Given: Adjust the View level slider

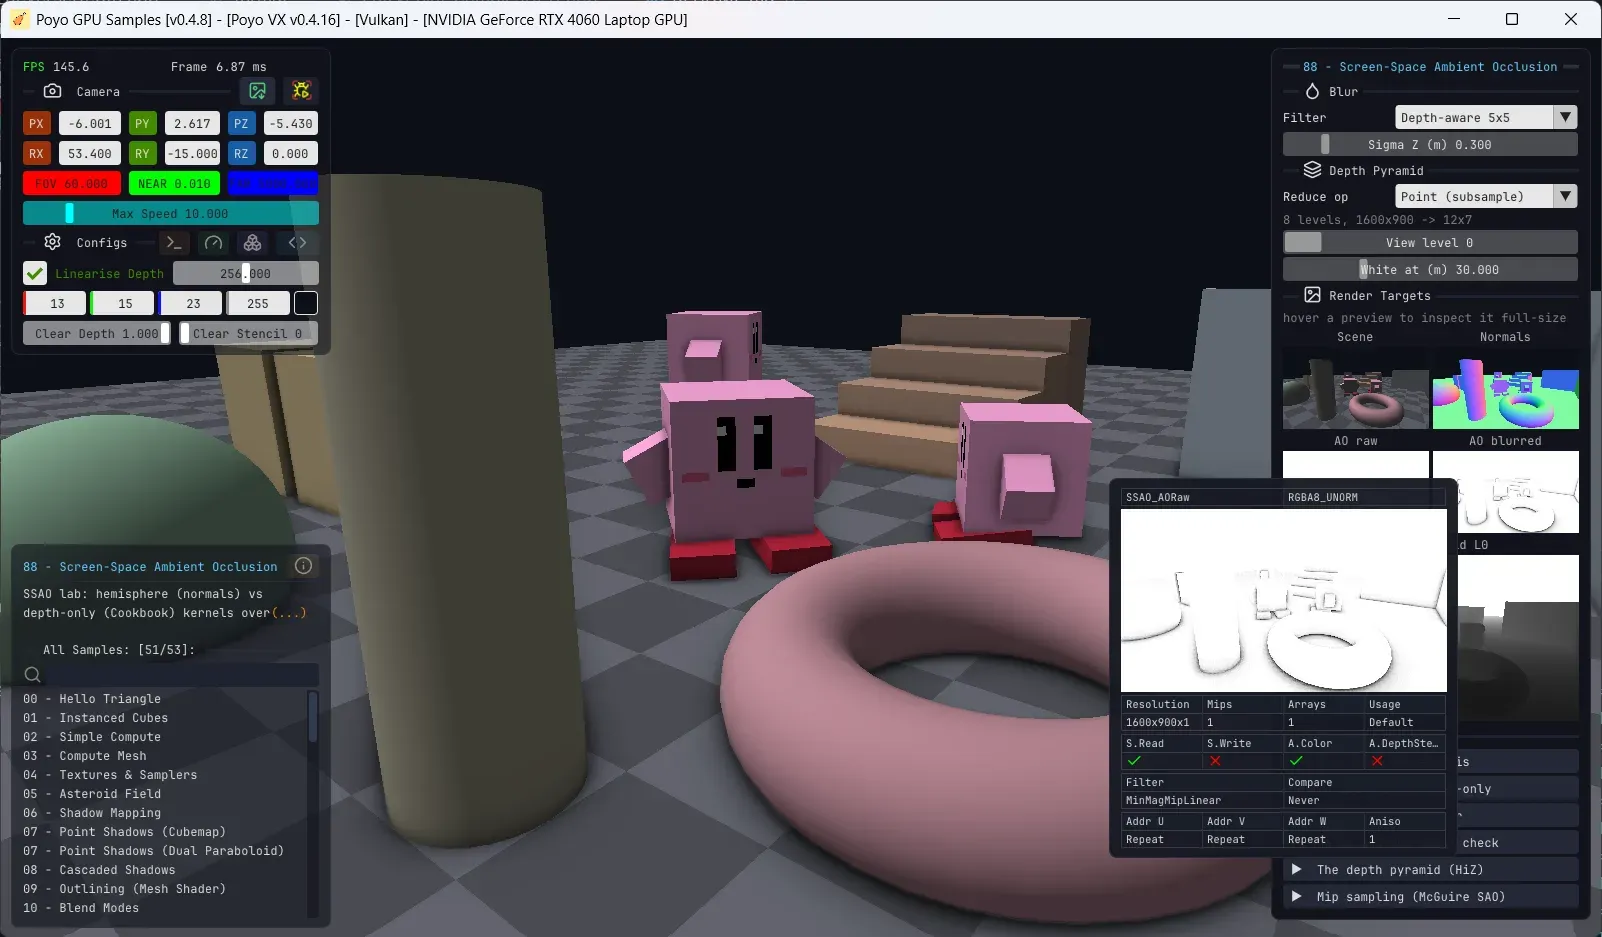Looking at the screenshot, I should (x=1430, y=242).
